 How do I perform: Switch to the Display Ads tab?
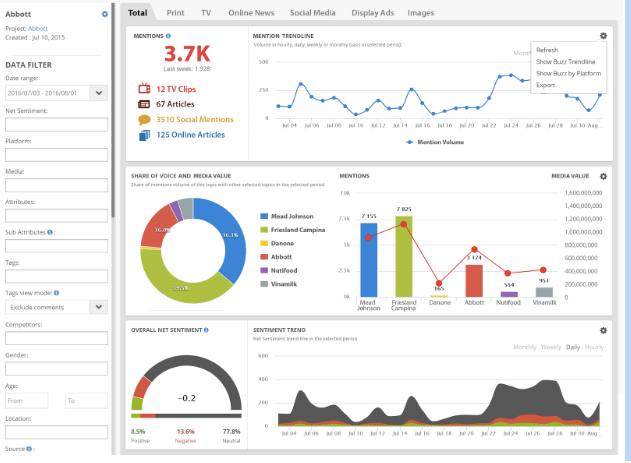click(x=373, y=13)
